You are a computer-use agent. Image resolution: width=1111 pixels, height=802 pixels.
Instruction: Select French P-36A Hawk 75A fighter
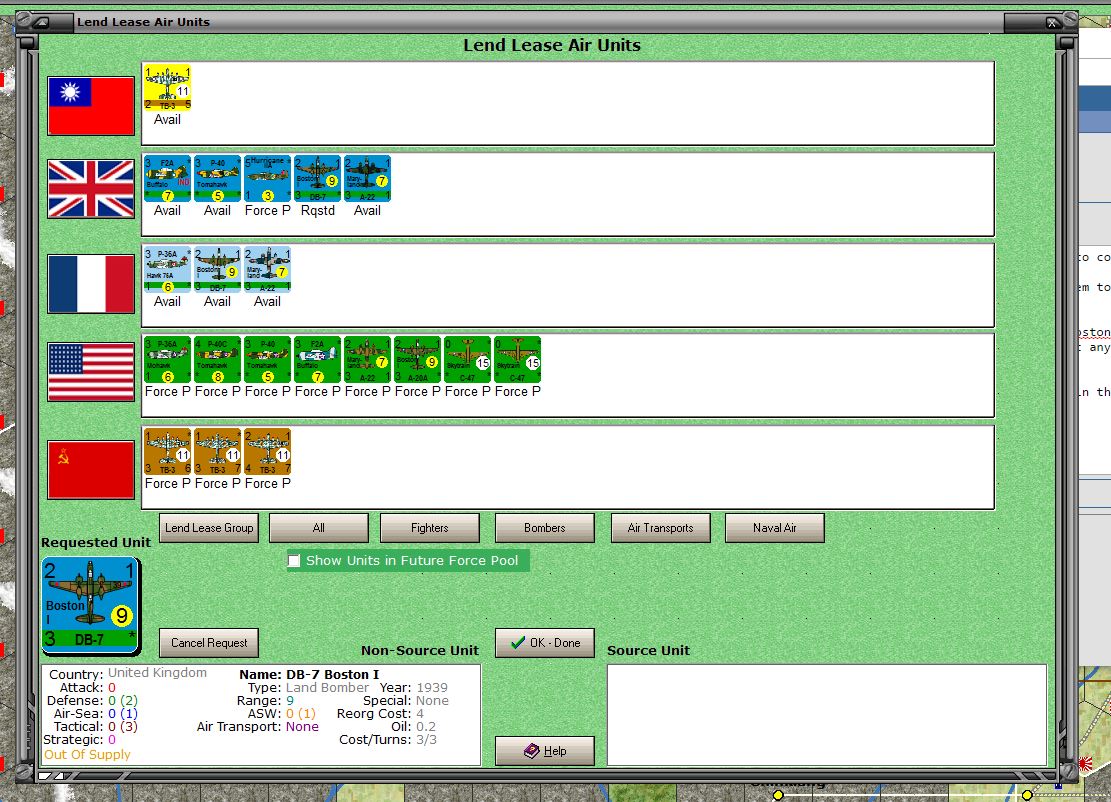click(x=167, y=269)
